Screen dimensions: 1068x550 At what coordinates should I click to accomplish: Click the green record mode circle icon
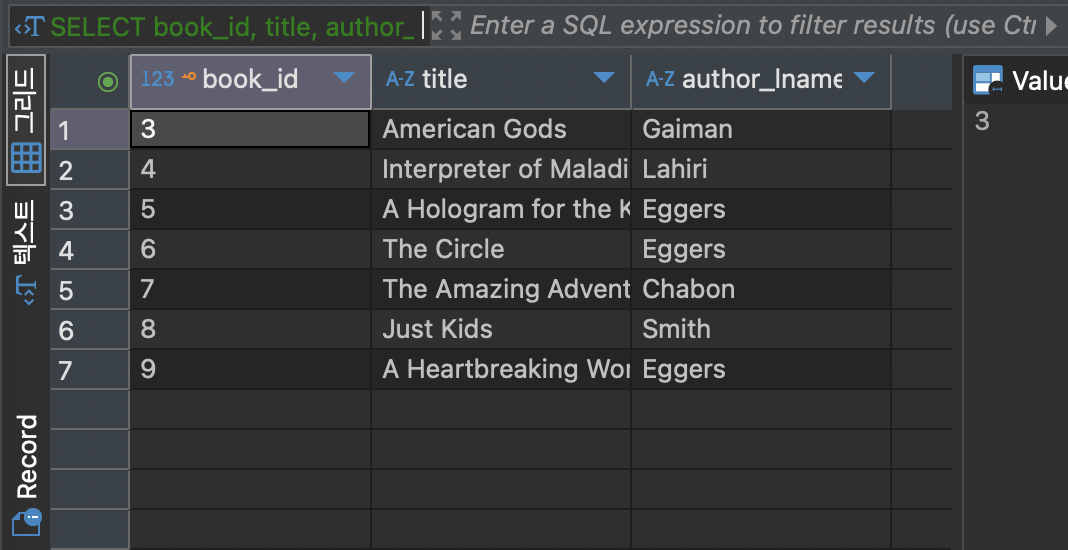tap(108, 82)
